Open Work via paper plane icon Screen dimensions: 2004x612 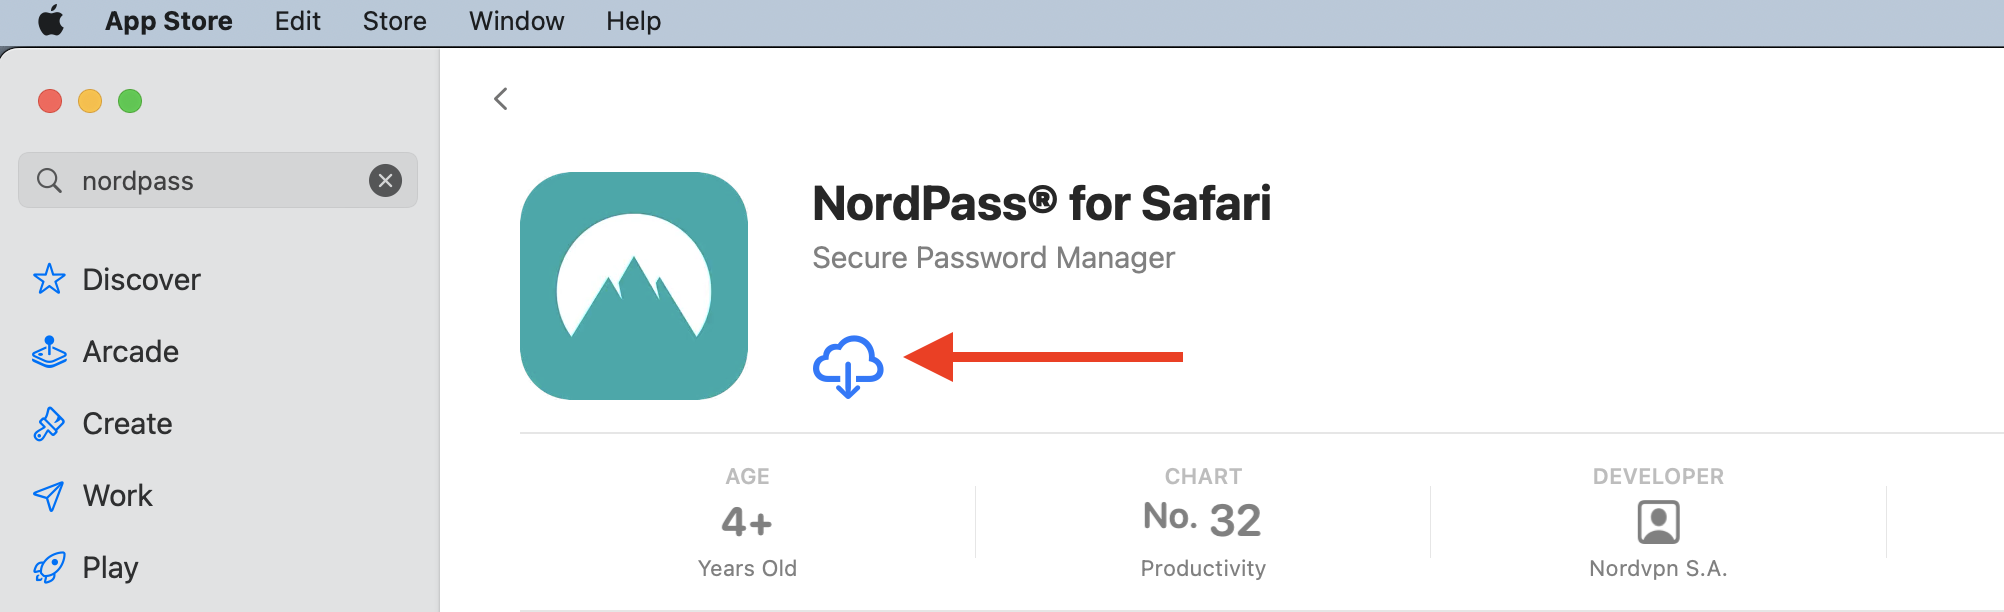49,496
